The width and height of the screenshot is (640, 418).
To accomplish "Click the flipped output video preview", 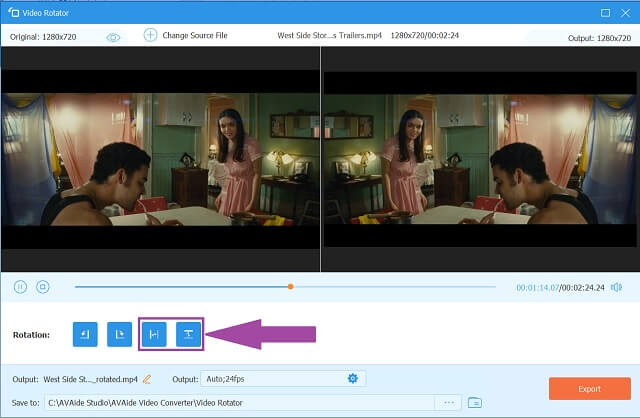I will pyautogui.click(x=480, y=159).
